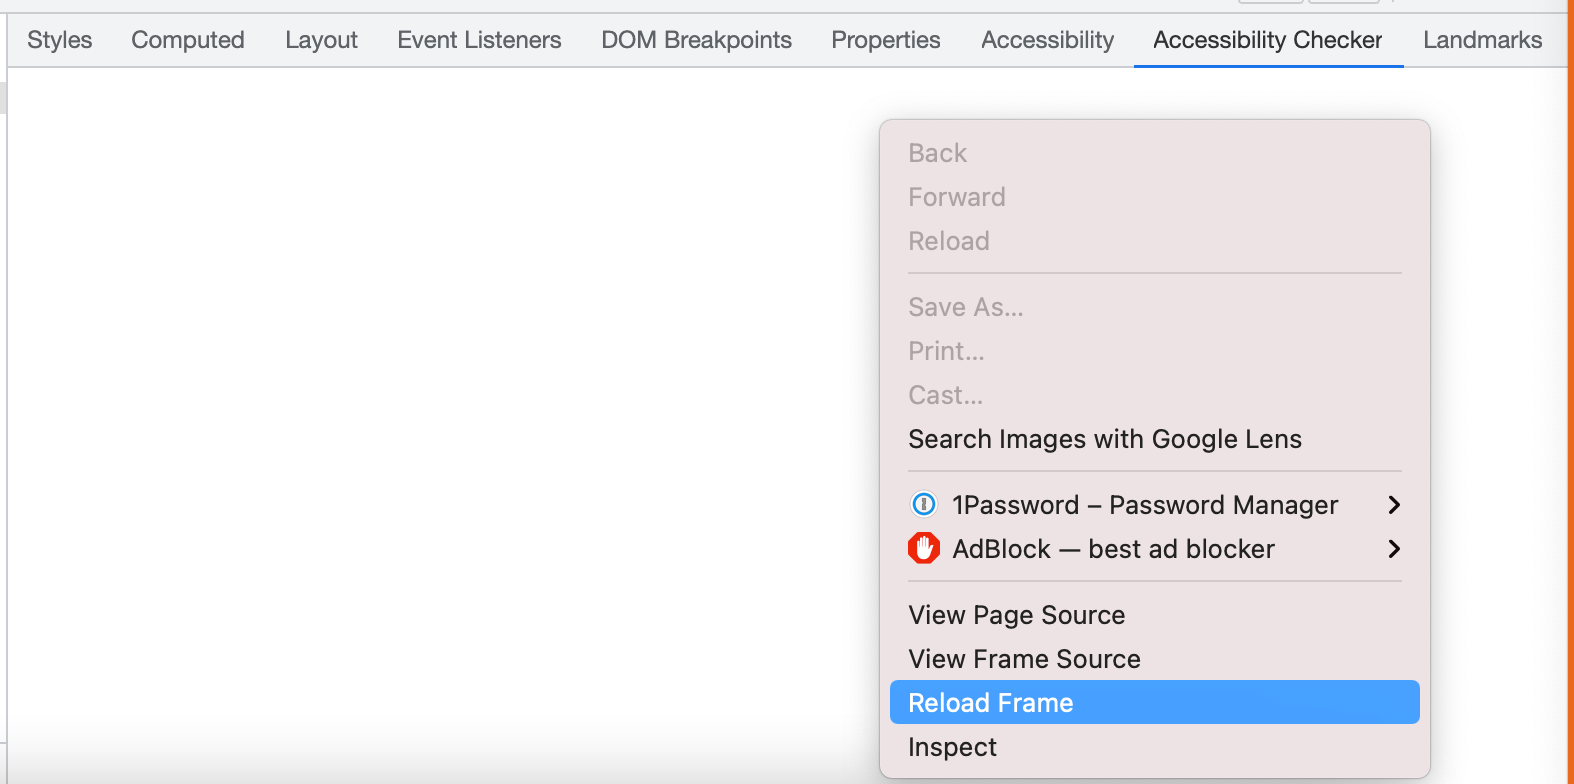Click the Save As... menu item
The width and height of the screenshot is (1574, 784).
coord(965,306)
